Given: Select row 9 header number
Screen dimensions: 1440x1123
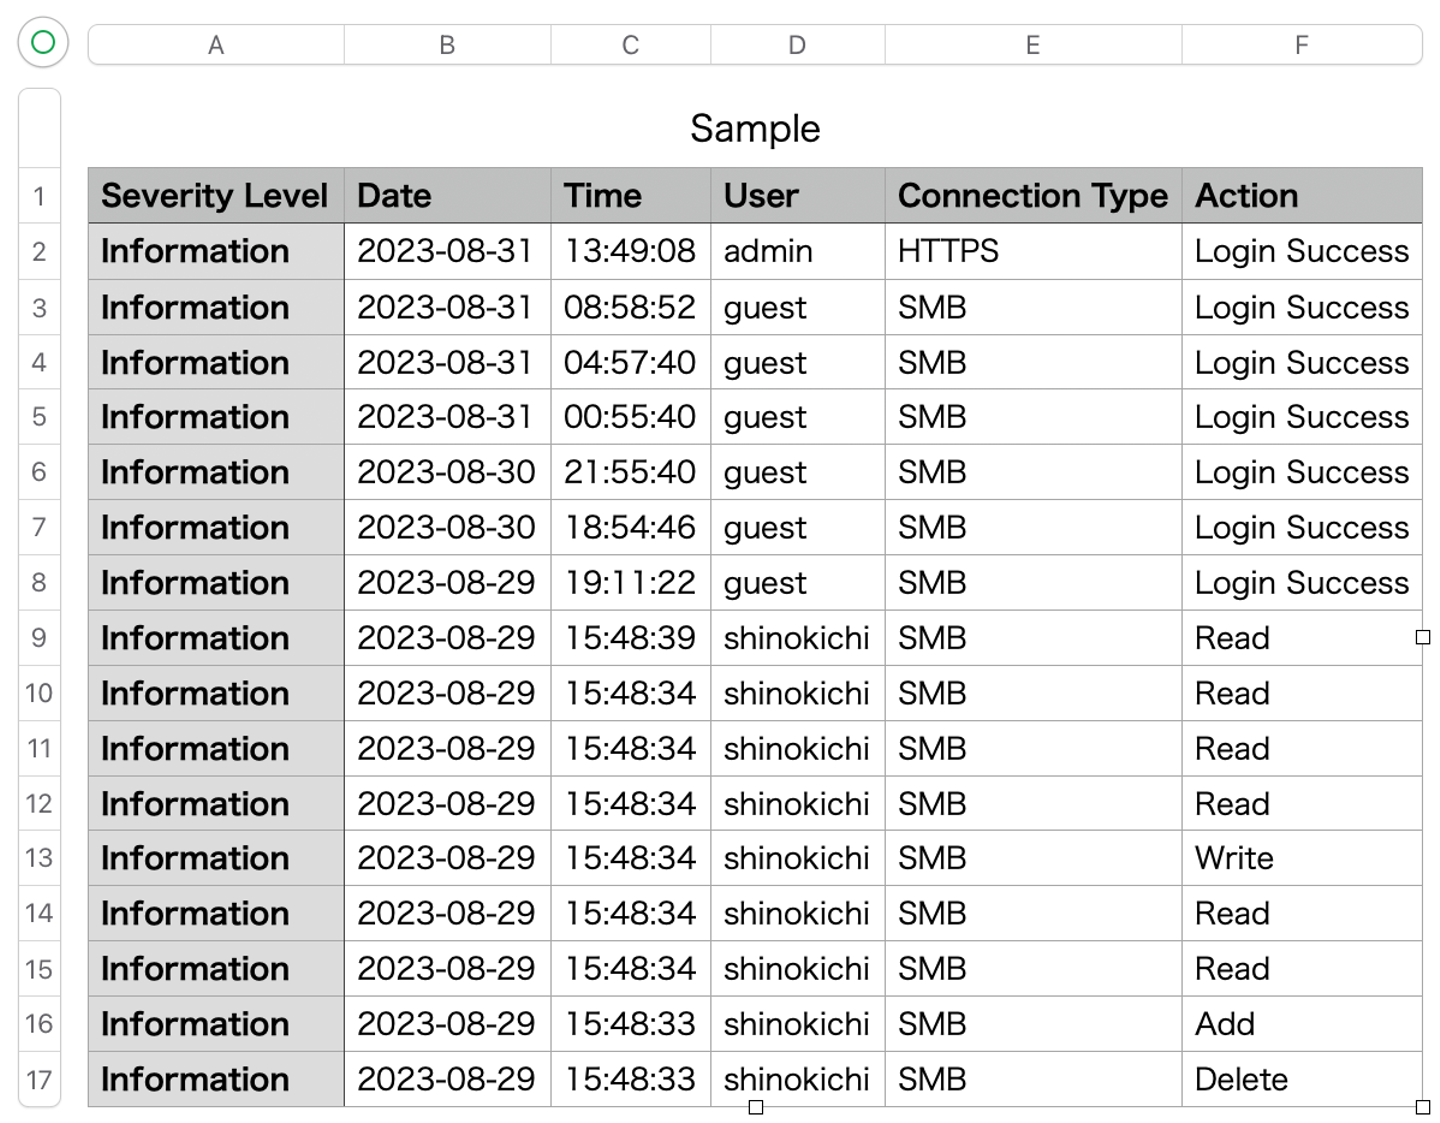Looking at the screenshot, I should [39, 638].
